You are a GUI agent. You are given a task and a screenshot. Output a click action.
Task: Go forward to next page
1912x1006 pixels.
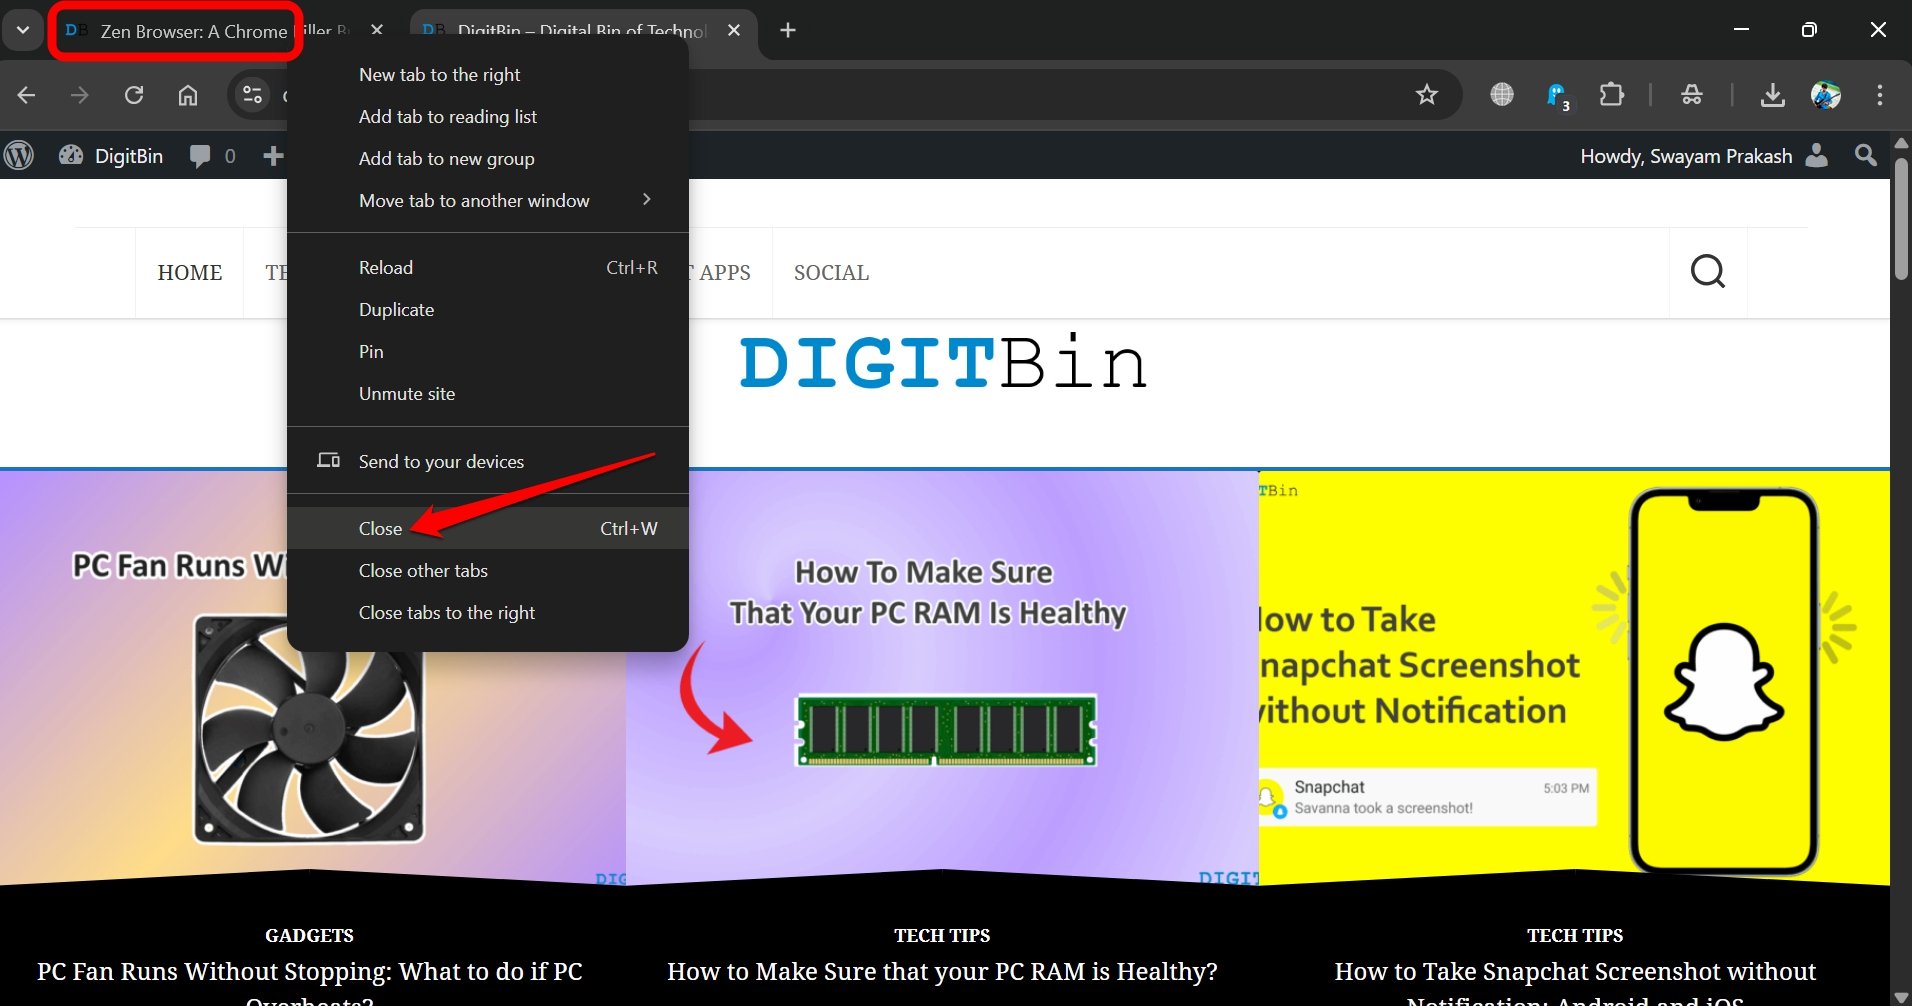click(80, 95)
